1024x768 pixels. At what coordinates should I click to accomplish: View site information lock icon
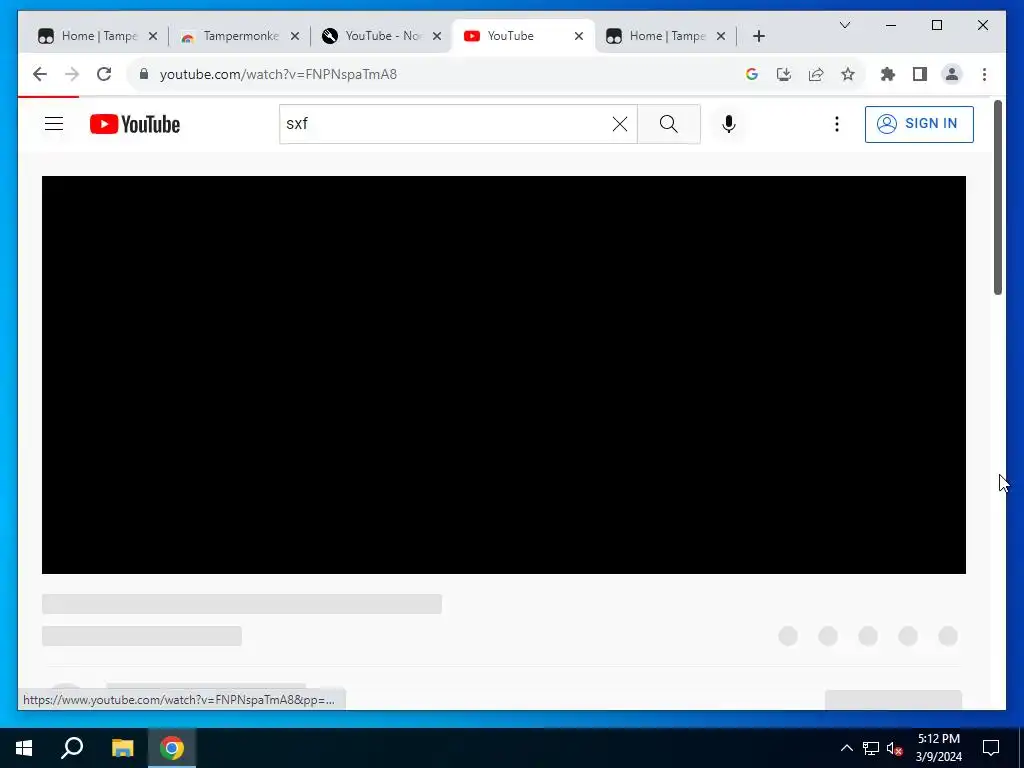pos(144,74)
